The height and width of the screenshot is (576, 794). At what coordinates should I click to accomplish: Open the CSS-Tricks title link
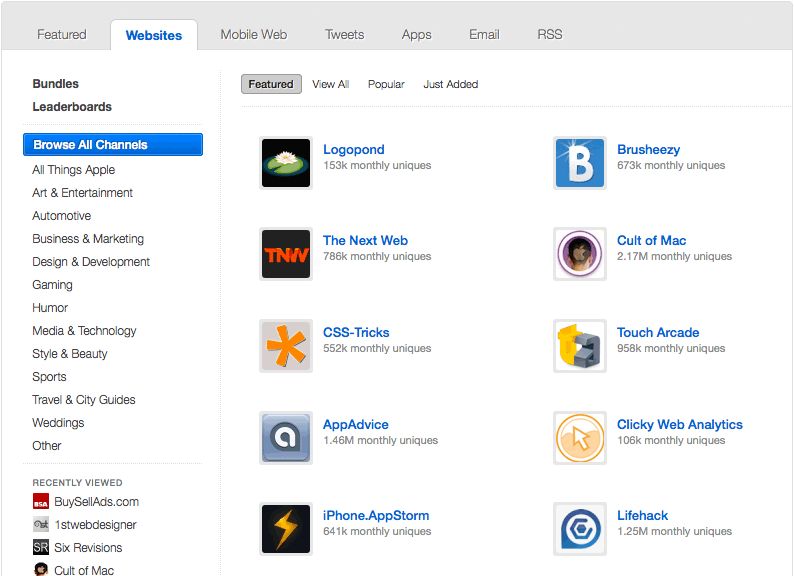pyautogui.click(x=356, y=332)
